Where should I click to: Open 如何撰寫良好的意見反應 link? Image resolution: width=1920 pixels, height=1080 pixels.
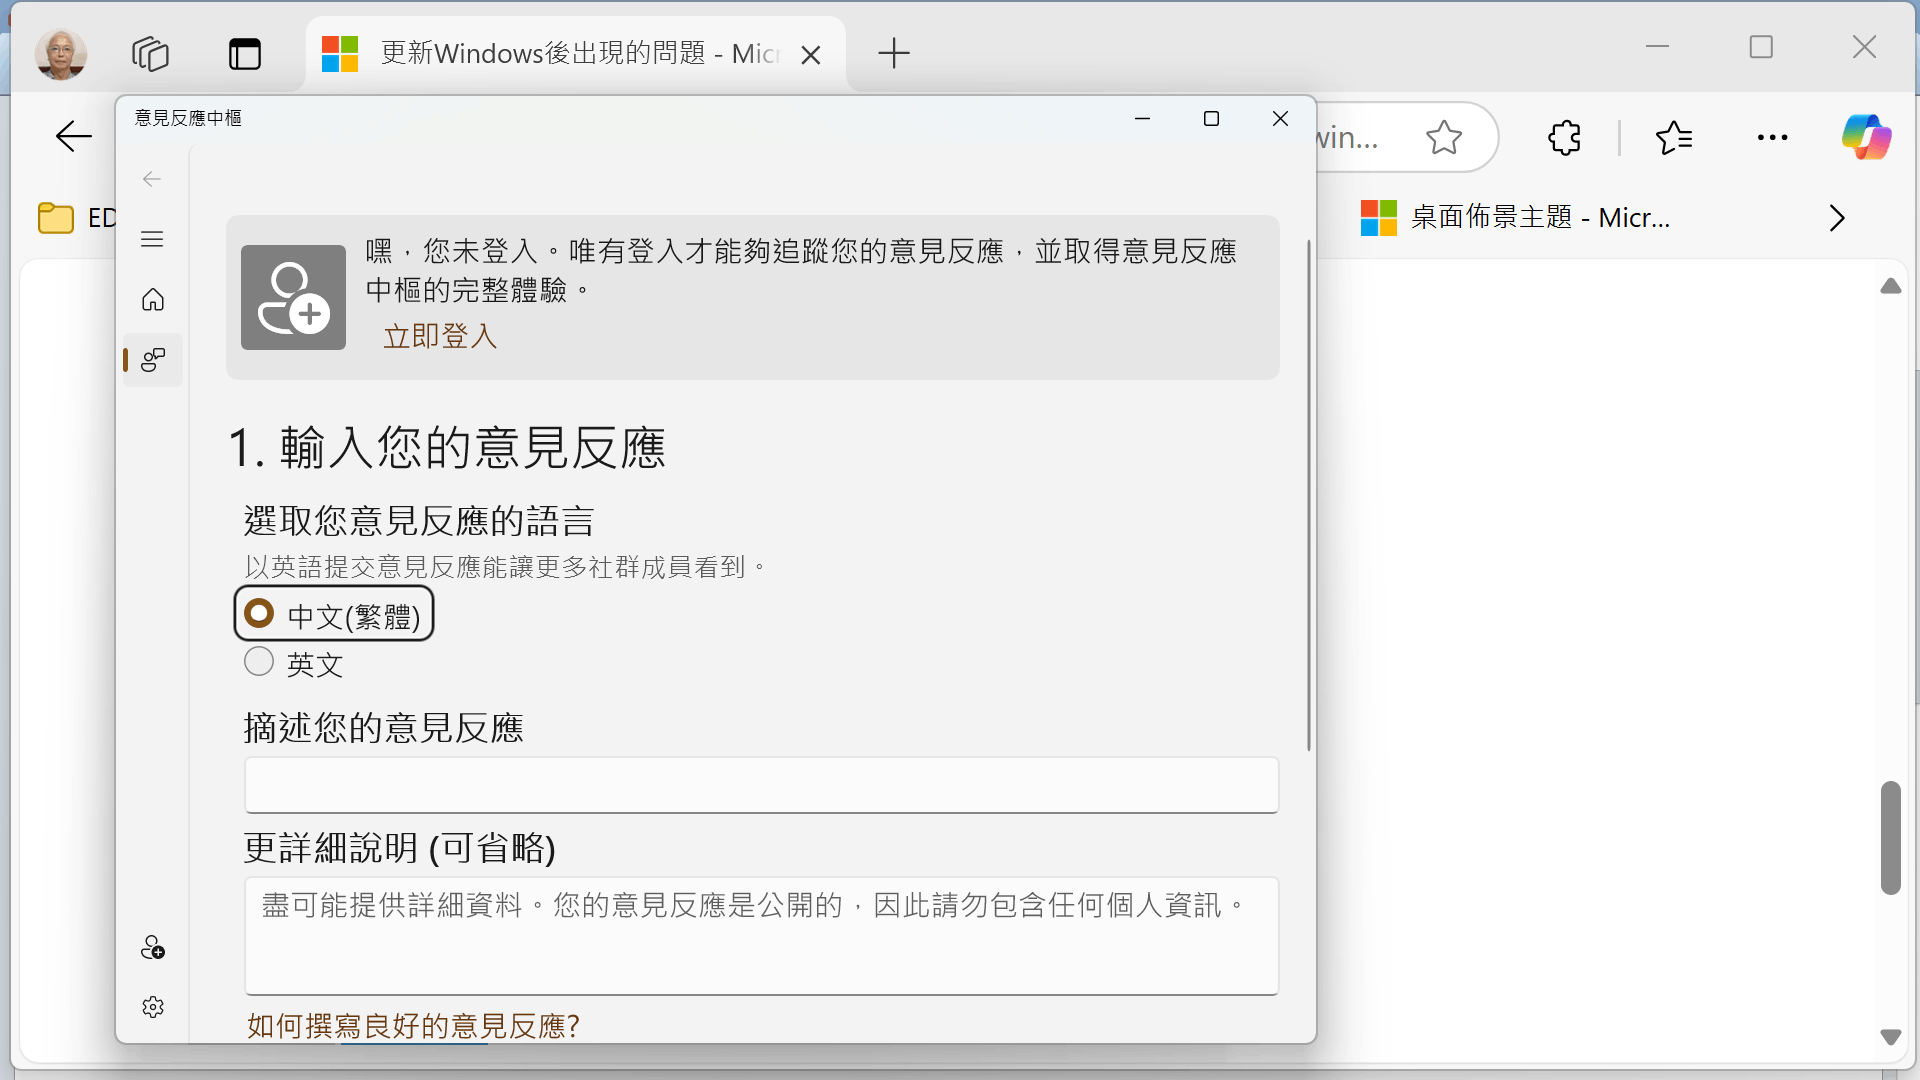[413, 1025]
